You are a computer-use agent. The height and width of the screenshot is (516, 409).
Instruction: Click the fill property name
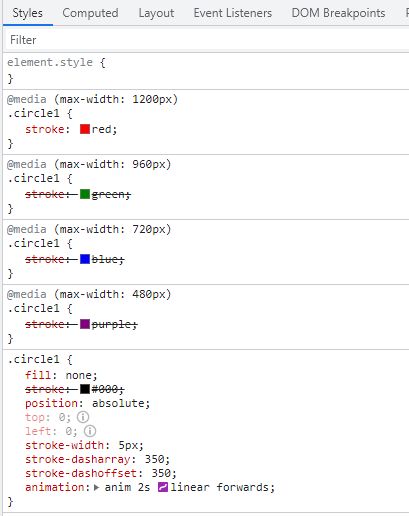tap(38, 375)
